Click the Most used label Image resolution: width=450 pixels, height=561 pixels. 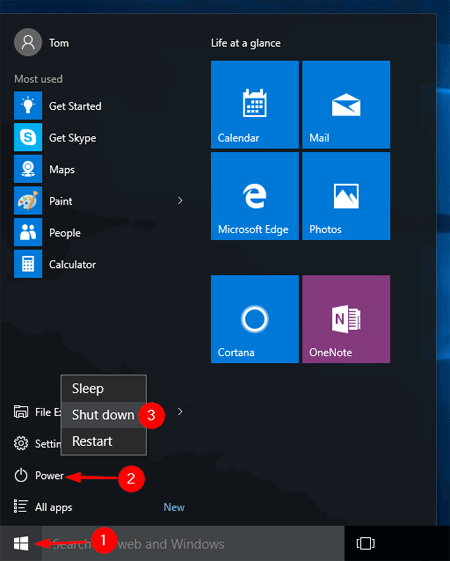coord(38,79)
